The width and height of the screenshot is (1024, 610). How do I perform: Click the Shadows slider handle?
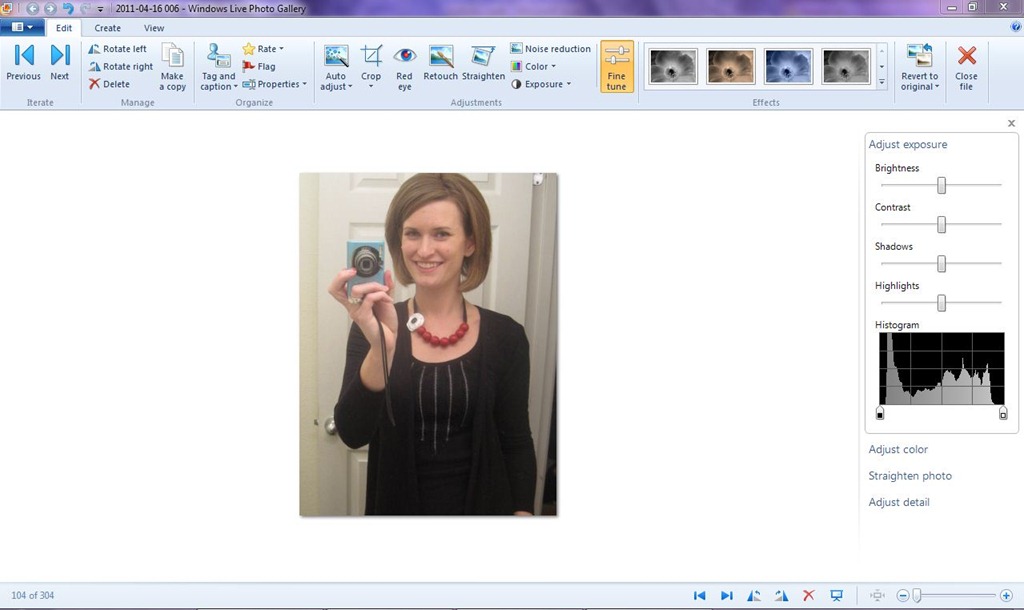tap(941, 264)
